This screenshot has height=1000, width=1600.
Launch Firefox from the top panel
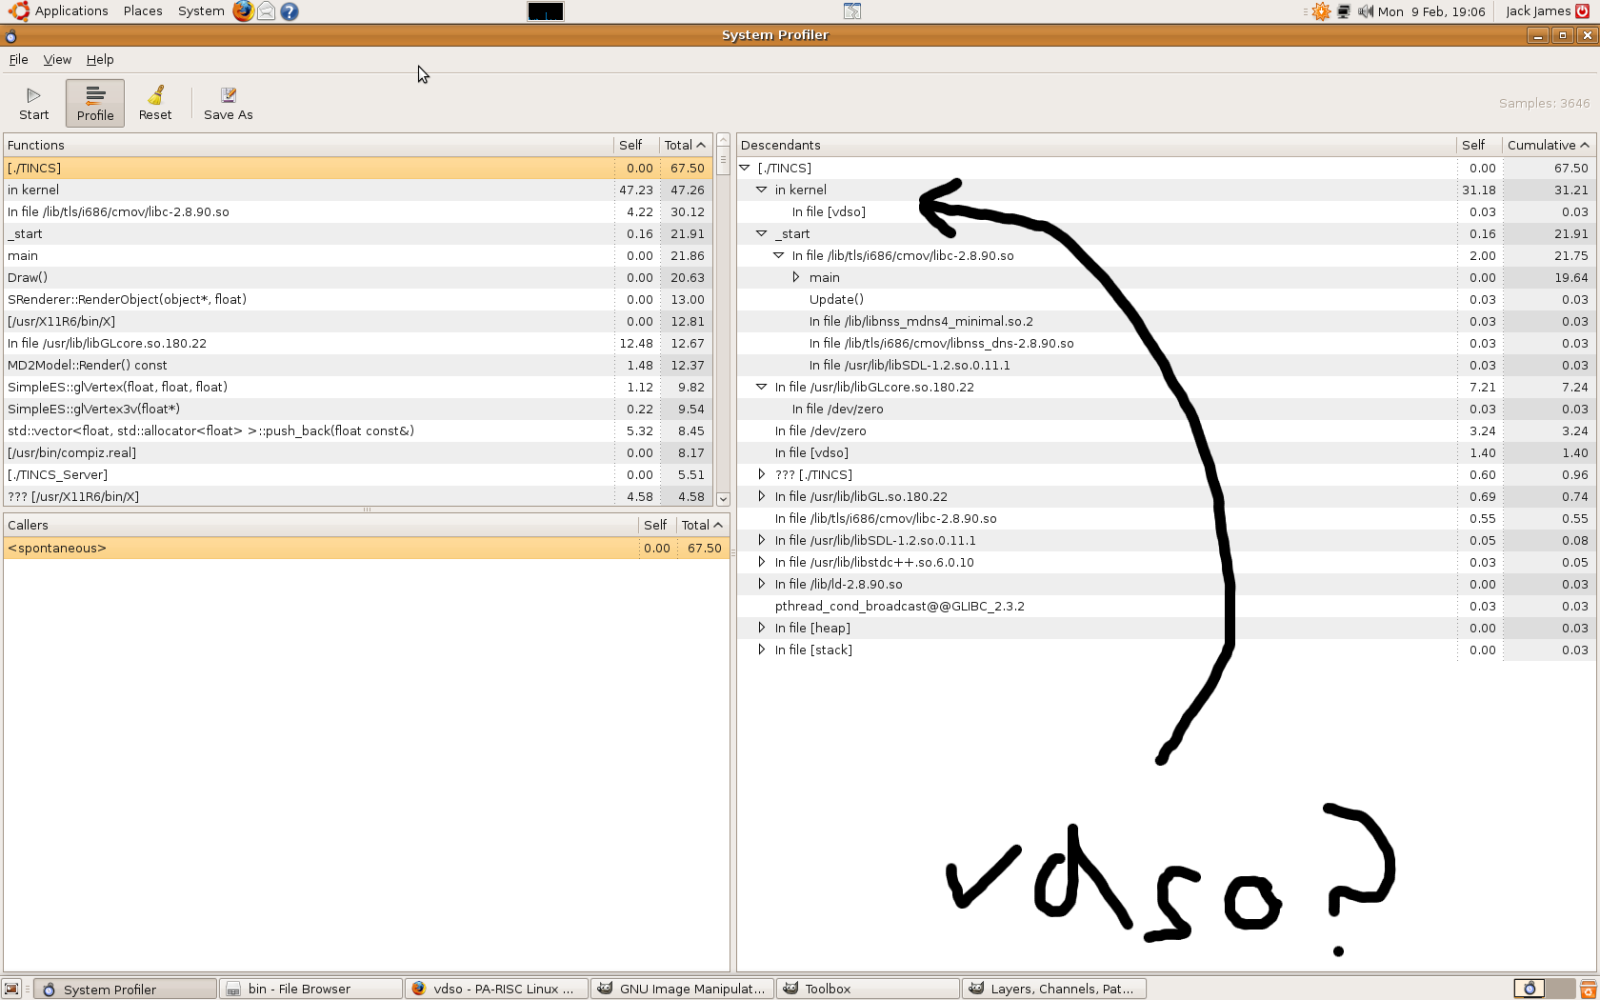(x=243, y=11)
